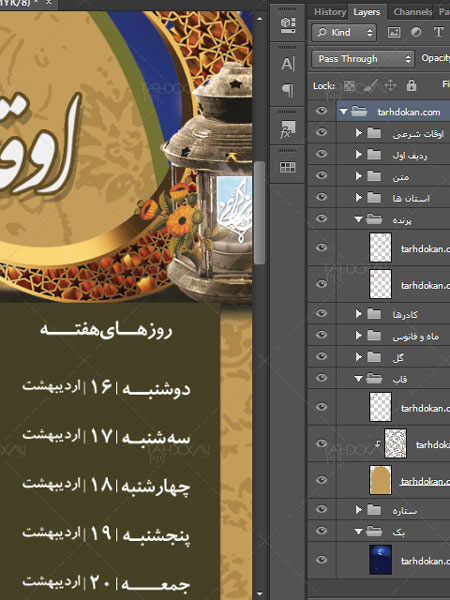Click the lock position icon
450x600 pixels.
pyautogui.click(x=390, y=85)
